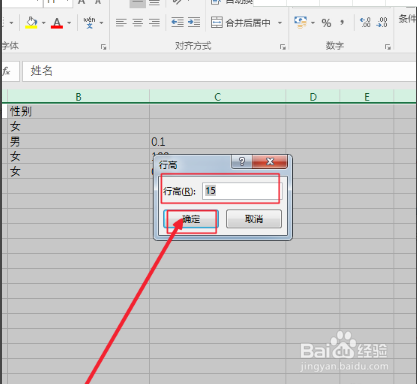Image resolution: width=417 pixels, height=384 pixels.
Task: Open the 对齐方式 group dialog launcher
Action: [283, 47]
